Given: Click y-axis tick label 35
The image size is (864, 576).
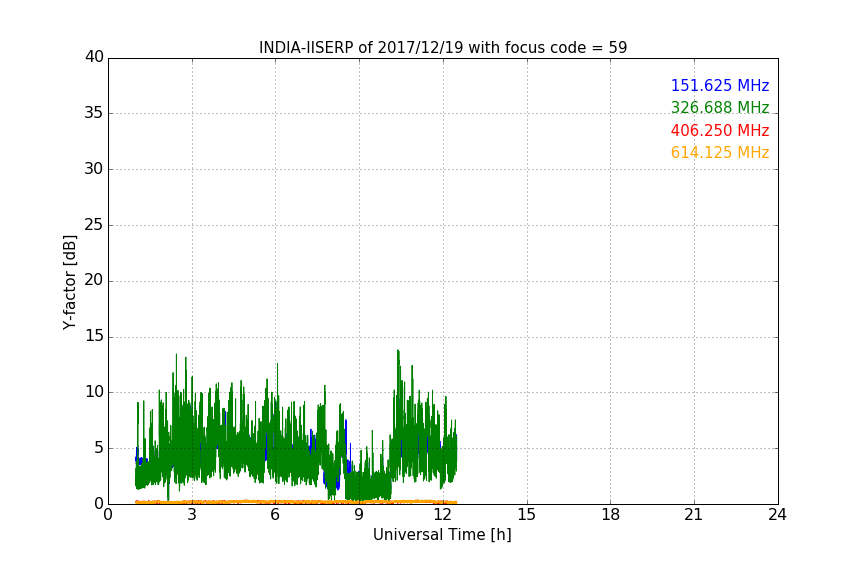Looking at the screenshot, I should pyautogui.click(x=94, y=113).
